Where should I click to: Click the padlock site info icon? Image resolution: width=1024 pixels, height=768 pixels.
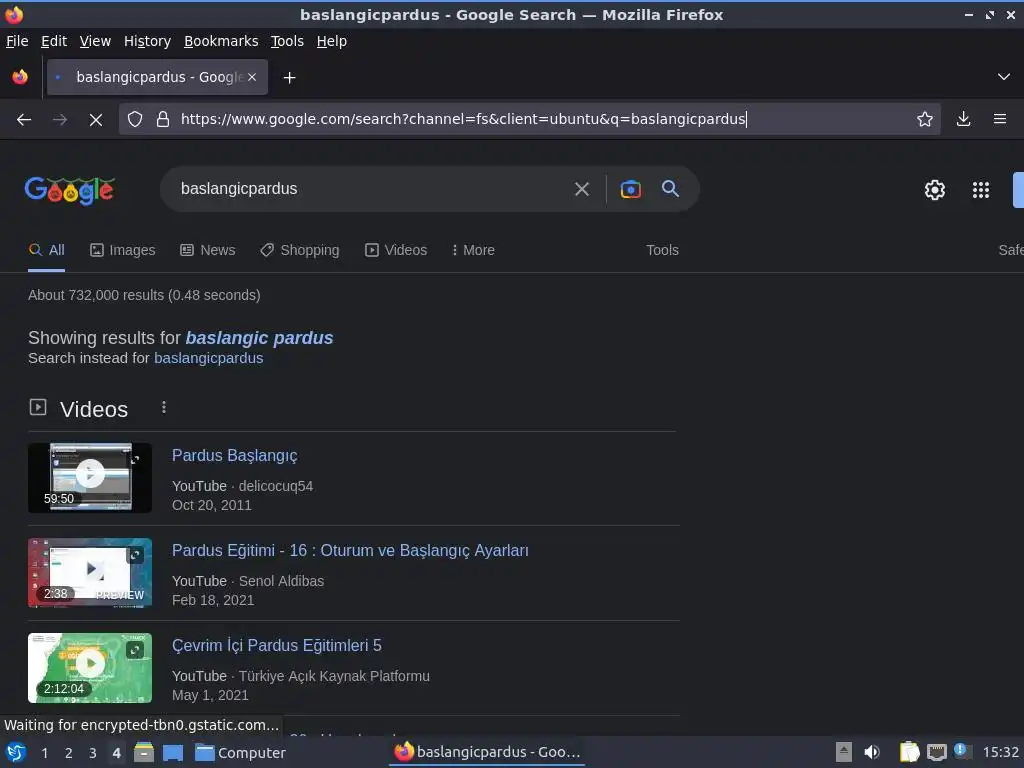(x=163, y=119)
